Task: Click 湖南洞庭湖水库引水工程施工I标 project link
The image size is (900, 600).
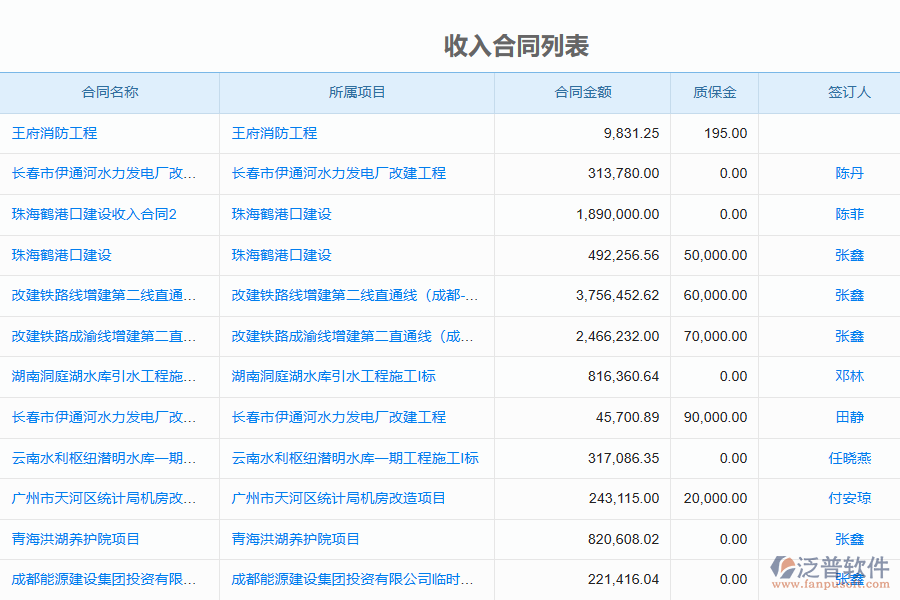Action: coord(334,376)
